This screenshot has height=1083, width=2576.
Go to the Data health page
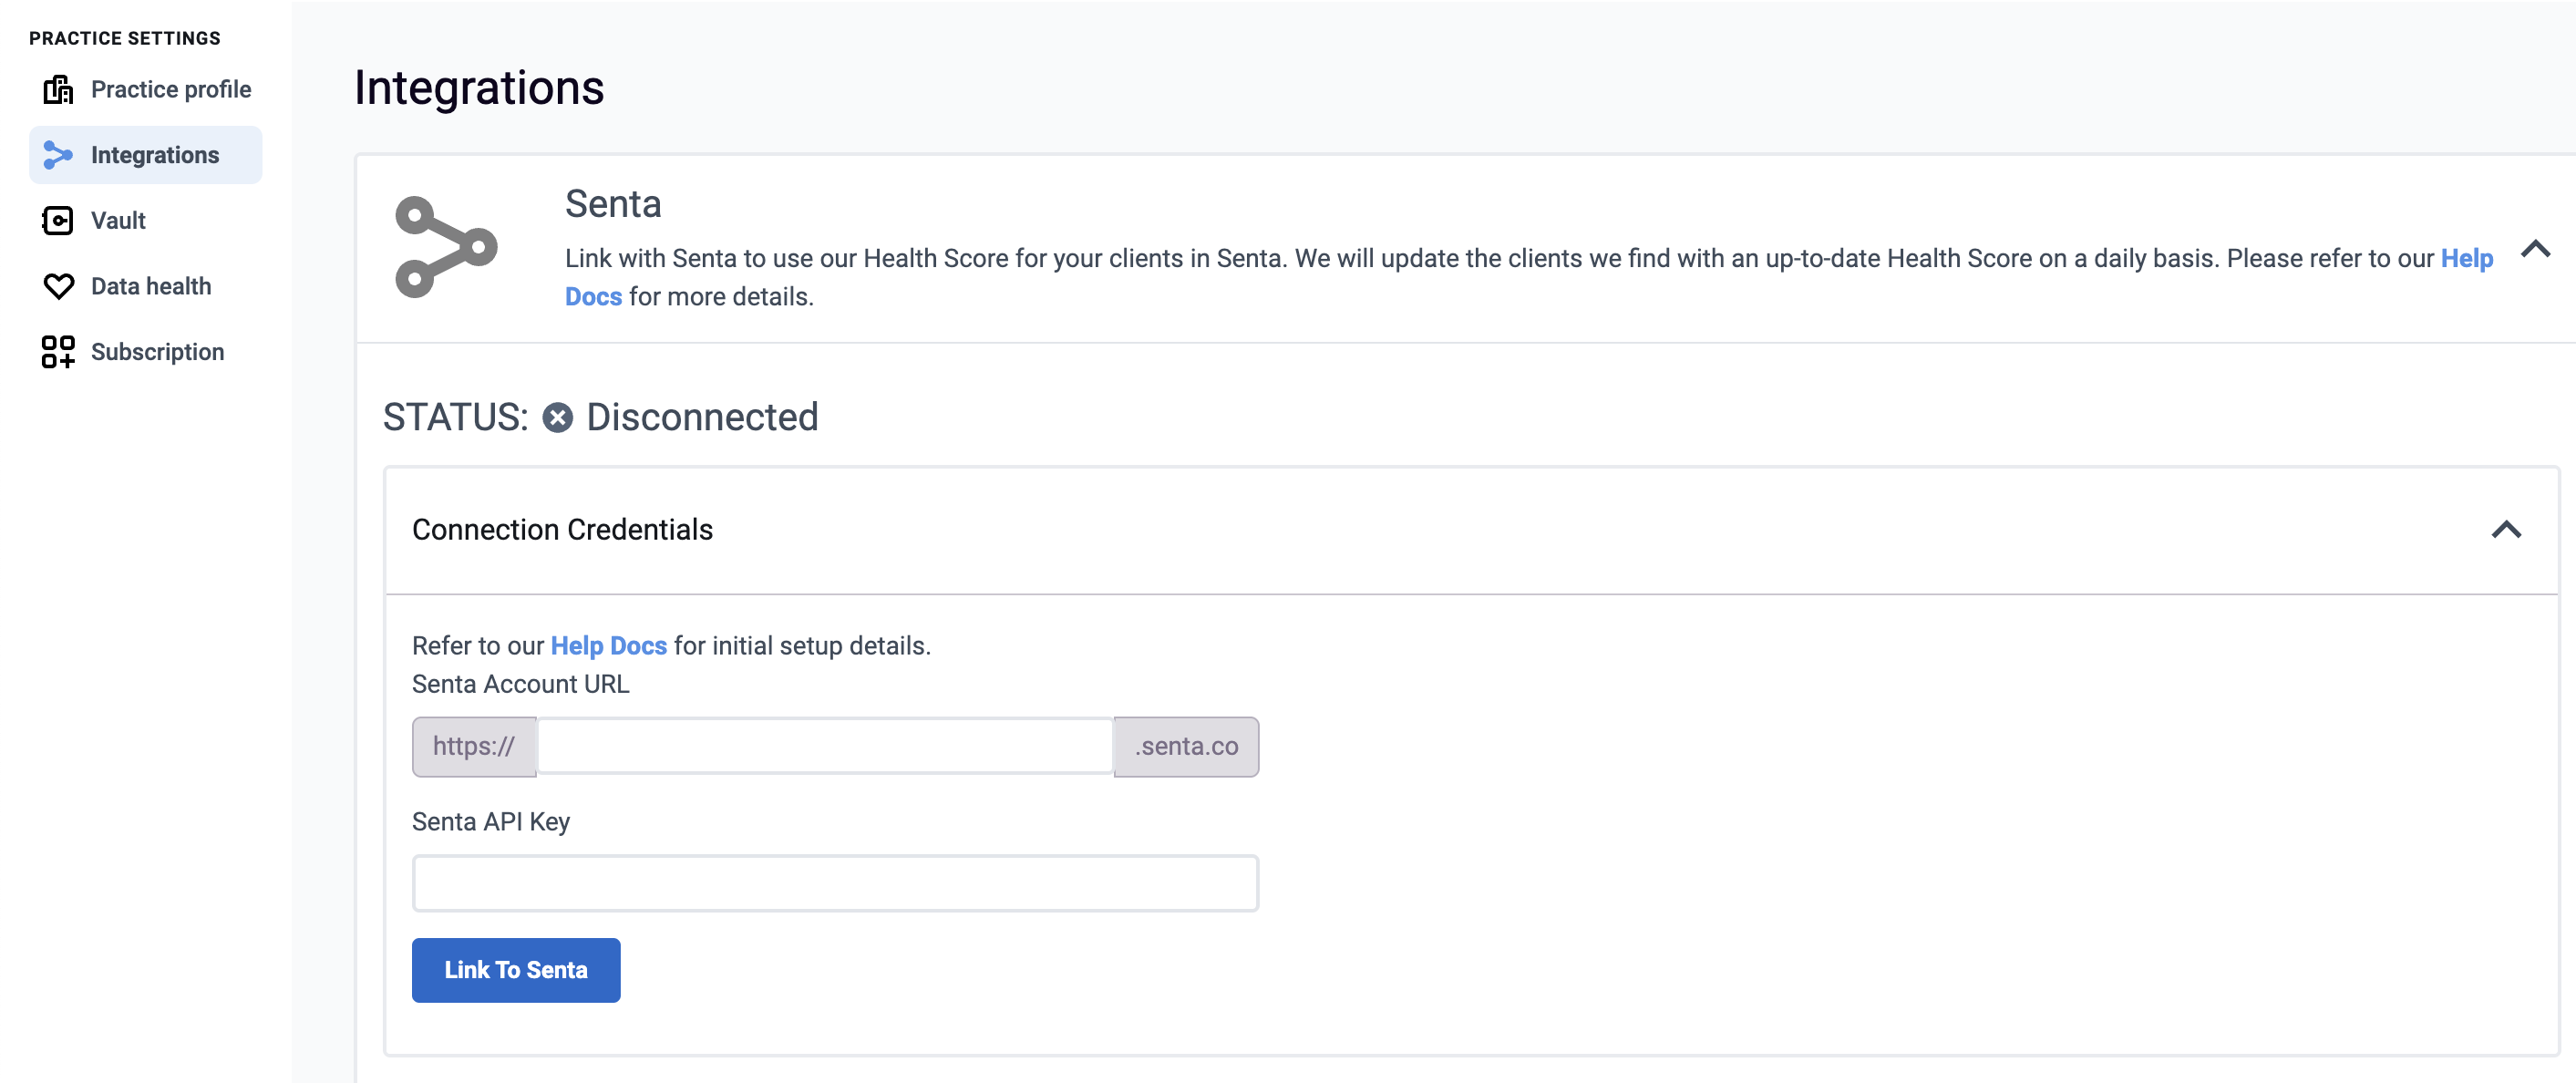coord(146,287)
